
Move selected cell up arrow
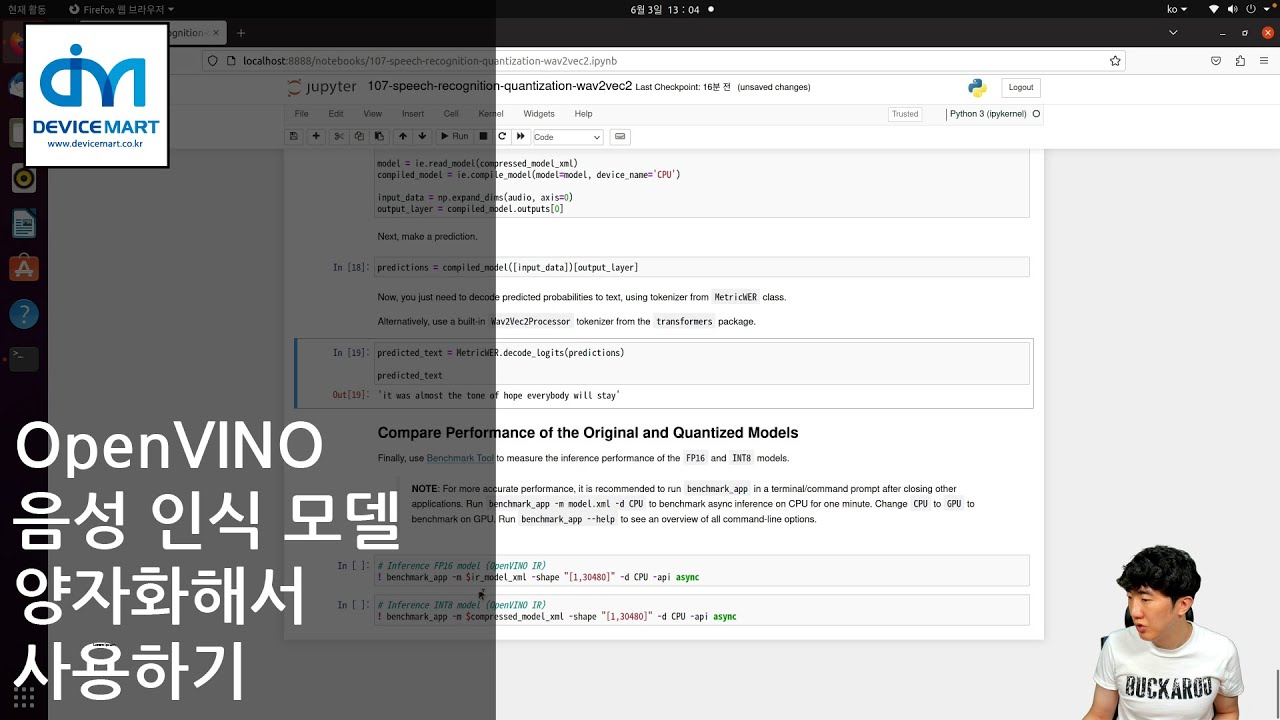pos(403,136)
